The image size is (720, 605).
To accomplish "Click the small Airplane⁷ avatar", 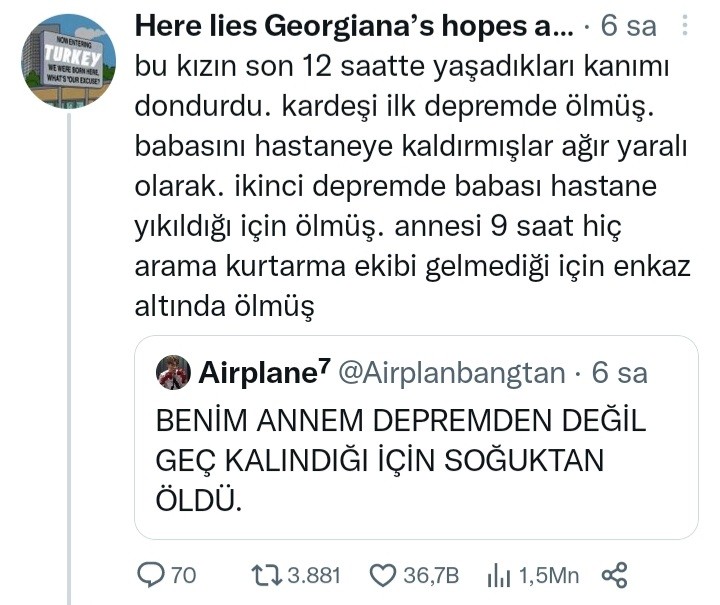I will [174, 373].
